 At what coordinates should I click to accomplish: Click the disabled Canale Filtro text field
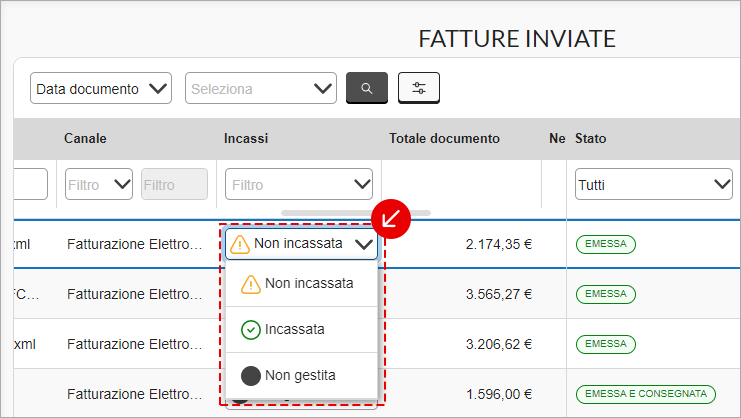[174, 184]
